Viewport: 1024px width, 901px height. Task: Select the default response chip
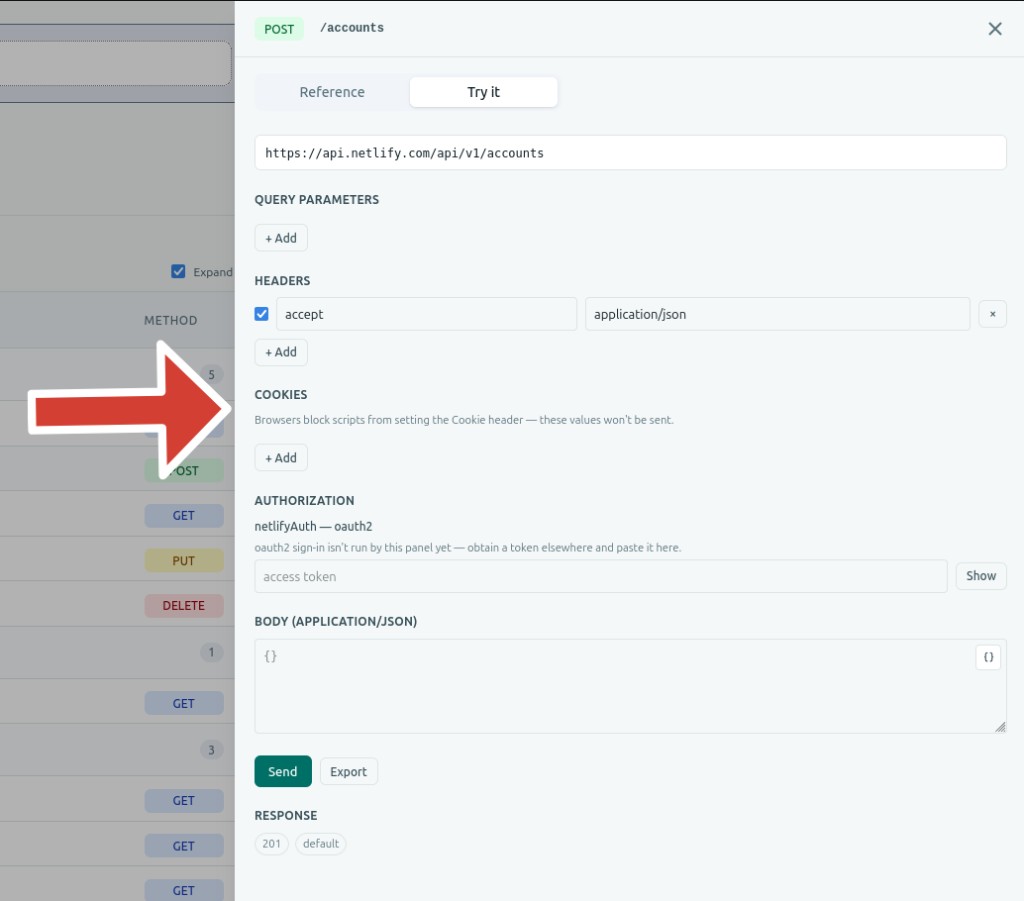[321, 844]
